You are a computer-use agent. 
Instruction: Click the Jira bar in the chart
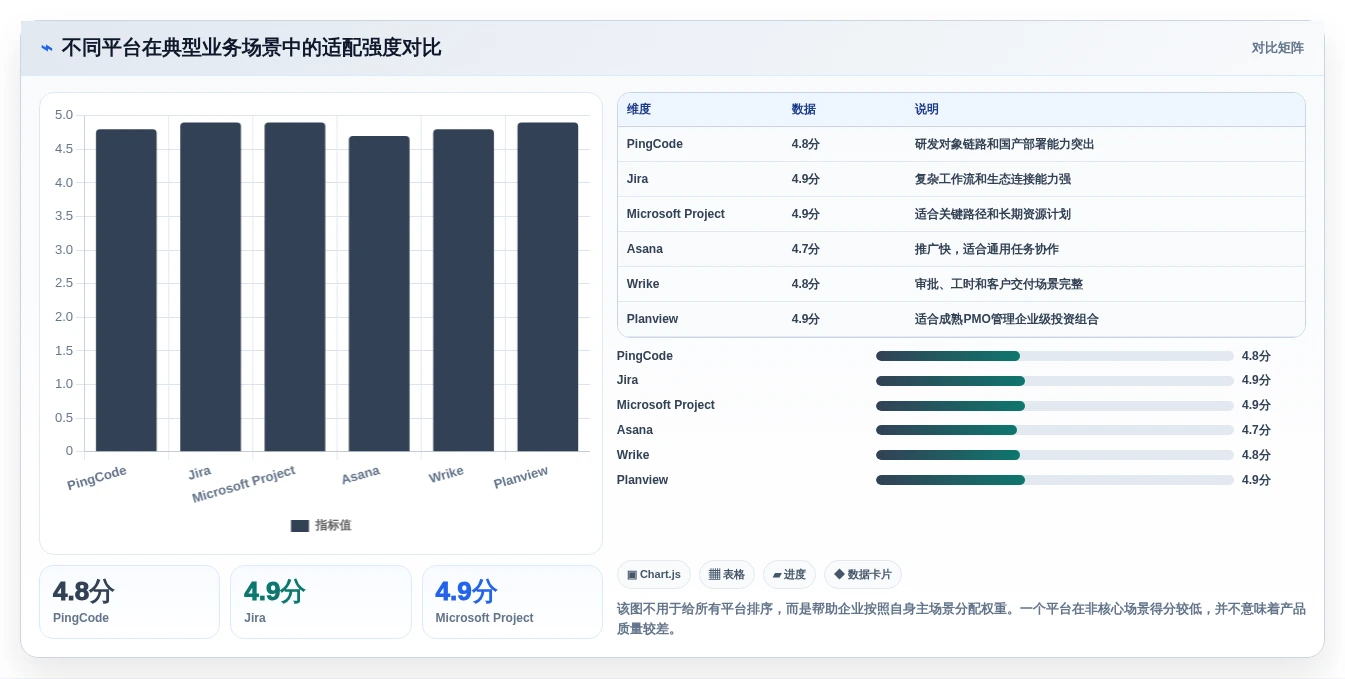[210, 287]
